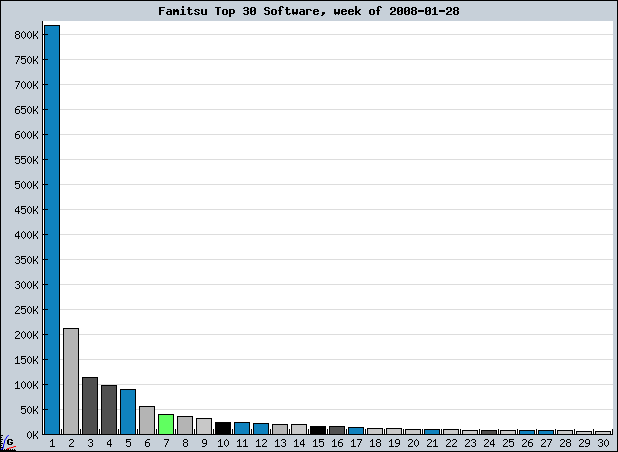Click the x-axis label 29
This screenshot has width=618, height=452.
(x=584, y=444)
